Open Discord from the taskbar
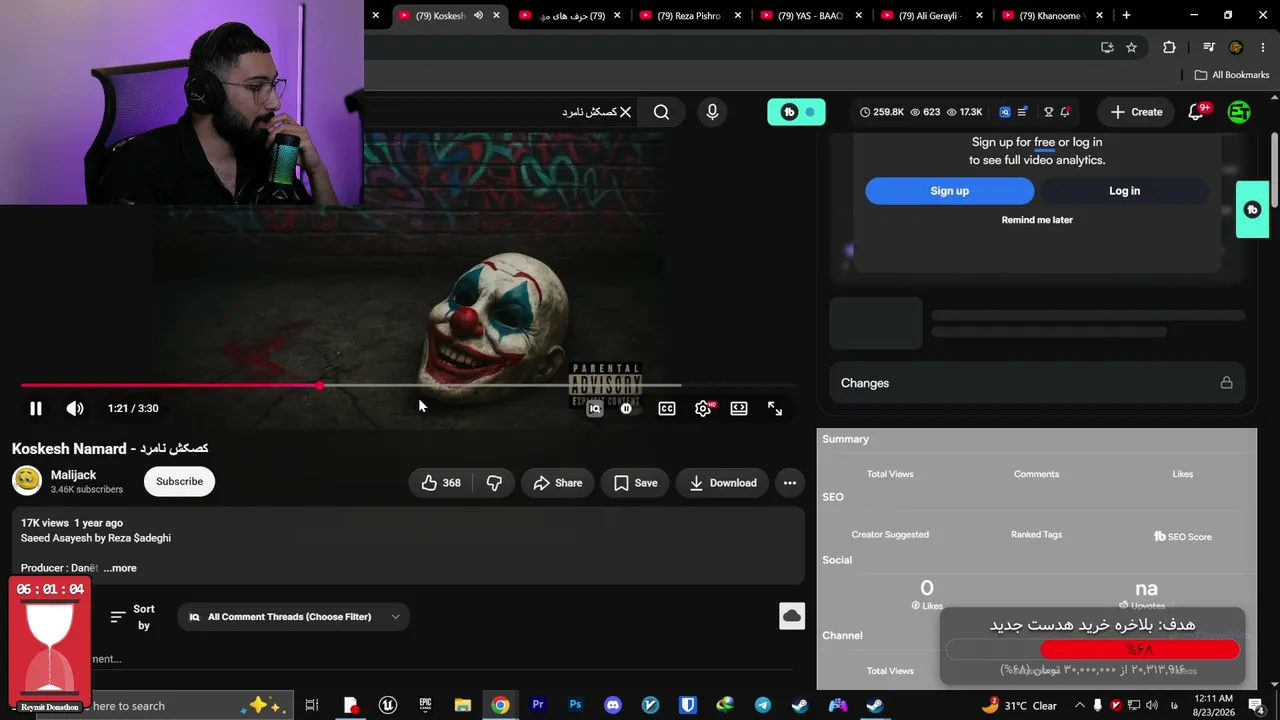The width and height of the screenshot is (1280, 720). pos(613,705)
